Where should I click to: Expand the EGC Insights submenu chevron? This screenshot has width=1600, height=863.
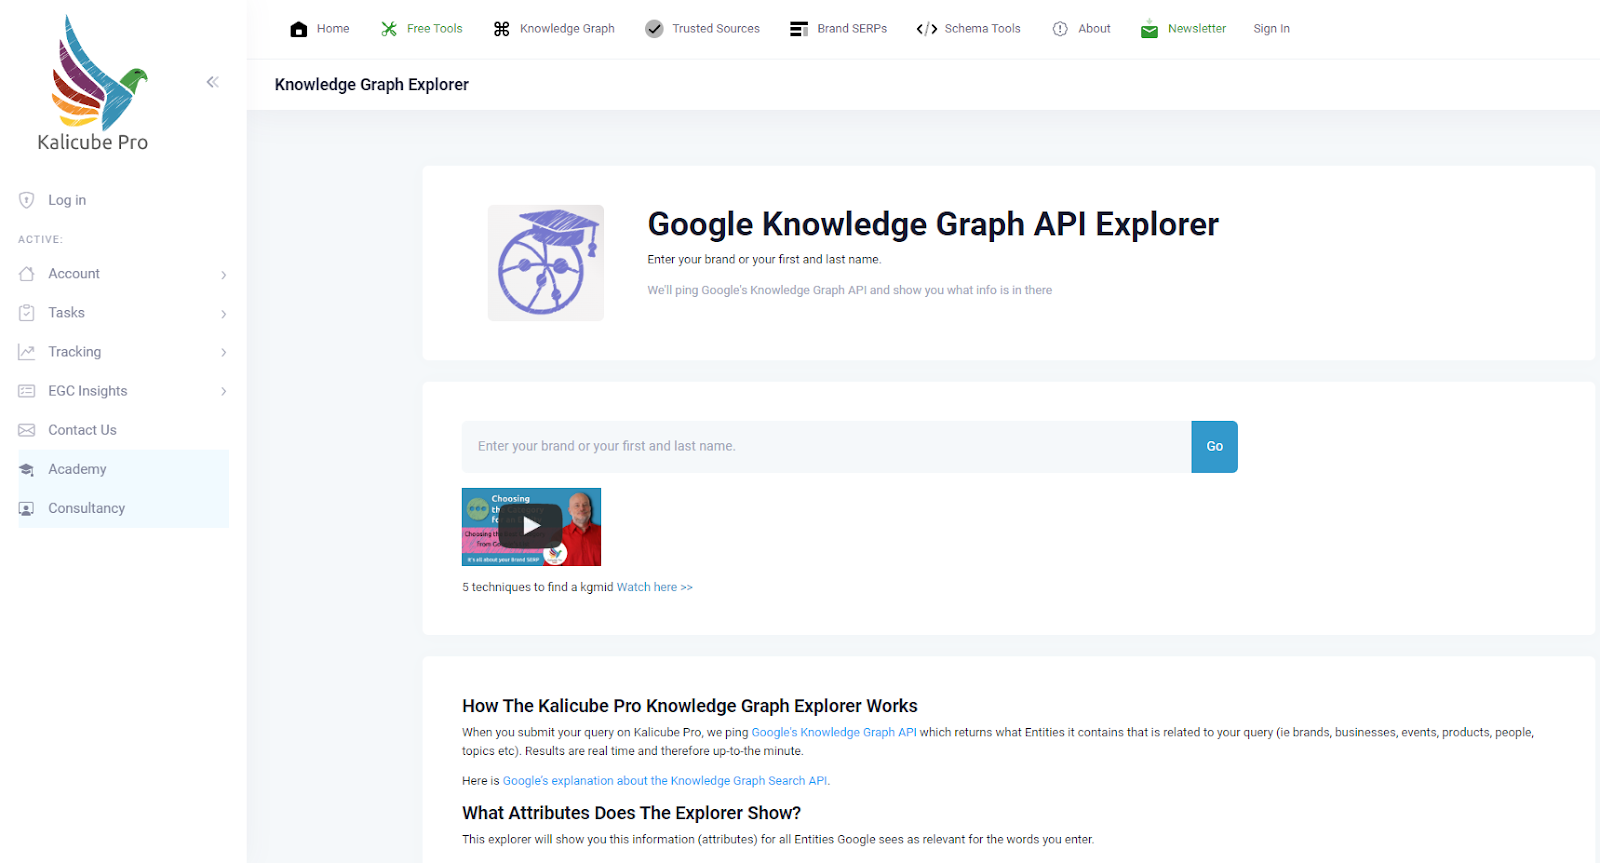click(x=224, y=391)
